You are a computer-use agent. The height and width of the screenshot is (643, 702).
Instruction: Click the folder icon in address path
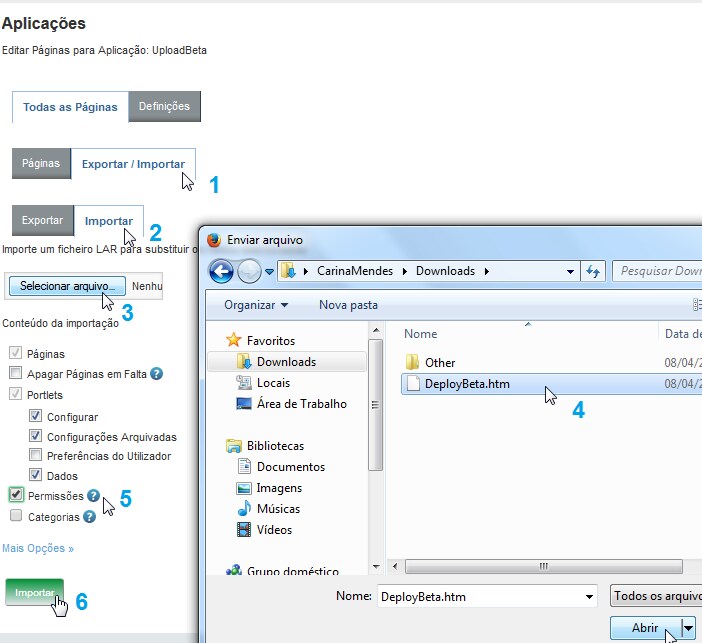[287, 271]
